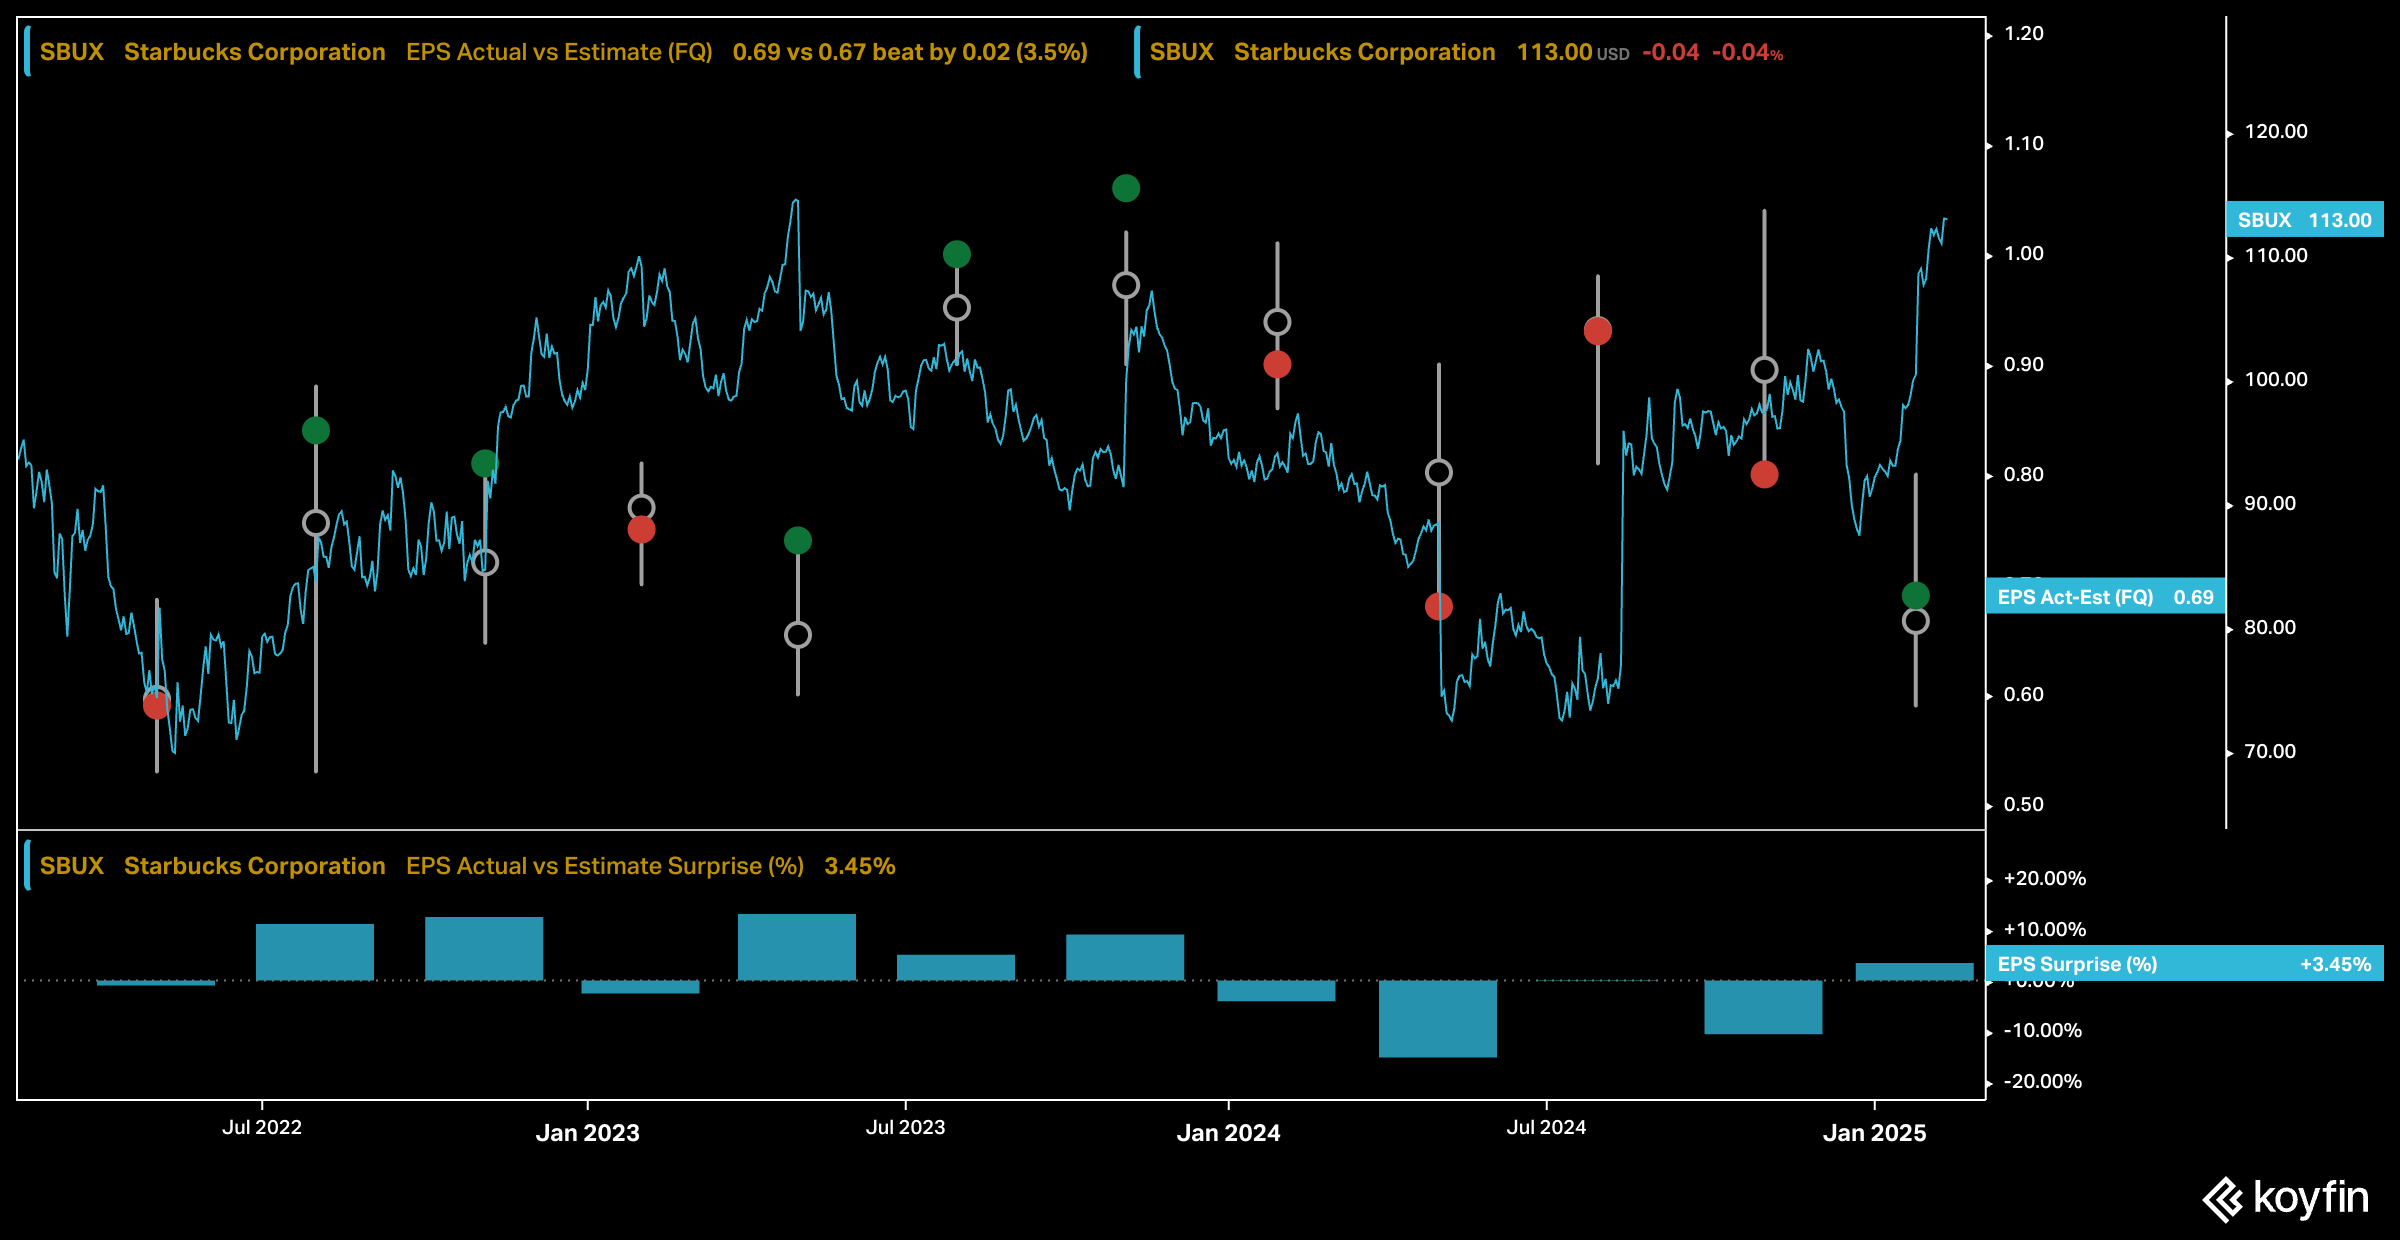Click the Jul 2023 time axis label
2400x1240 pixels.
tap(905, 1127)
